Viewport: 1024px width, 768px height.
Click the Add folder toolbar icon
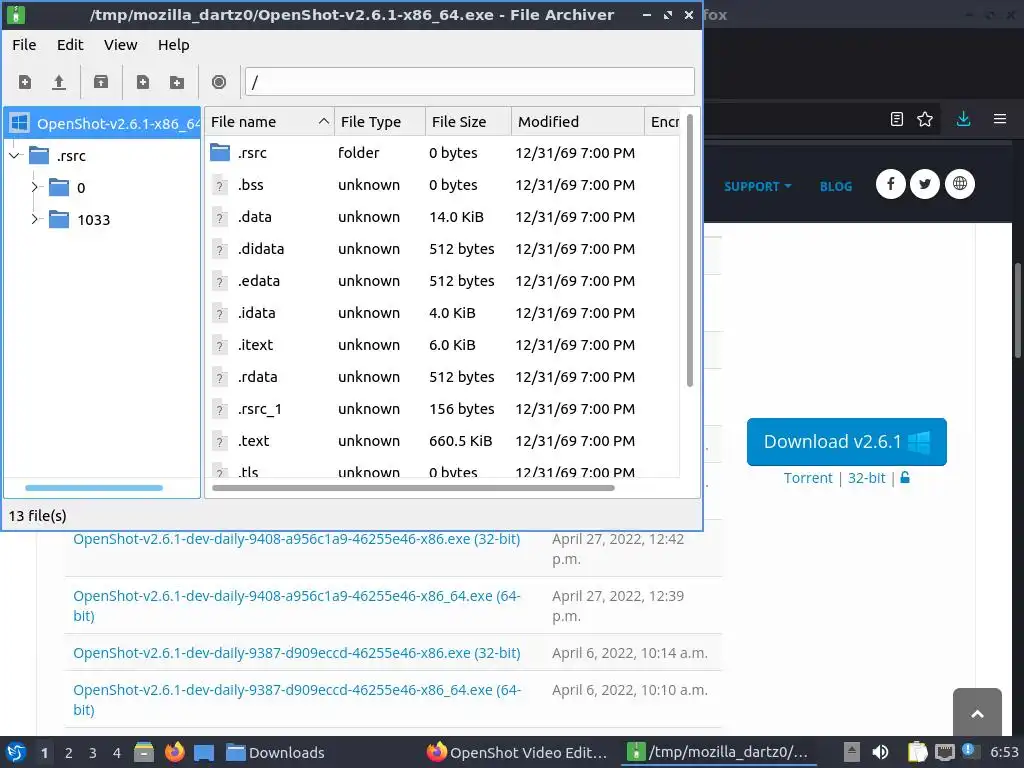[x=176, y=82]
